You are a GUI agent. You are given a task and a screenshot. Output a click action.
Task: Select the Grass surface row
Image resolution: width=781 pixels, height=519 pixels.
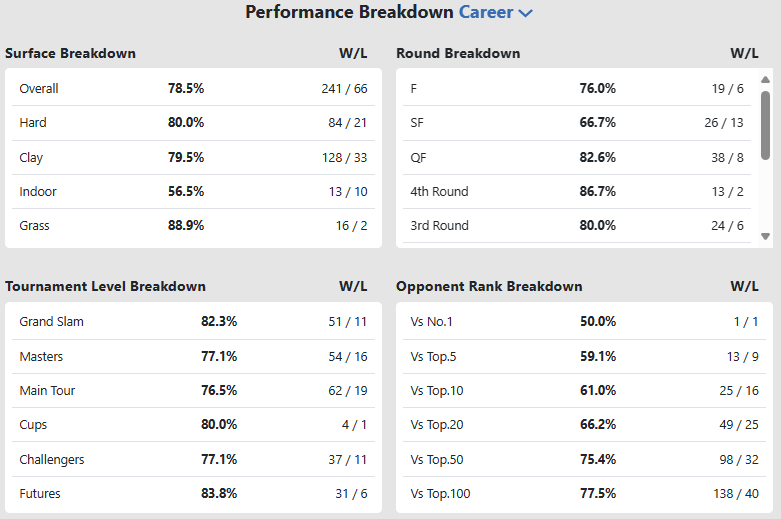tap(193, 225)
